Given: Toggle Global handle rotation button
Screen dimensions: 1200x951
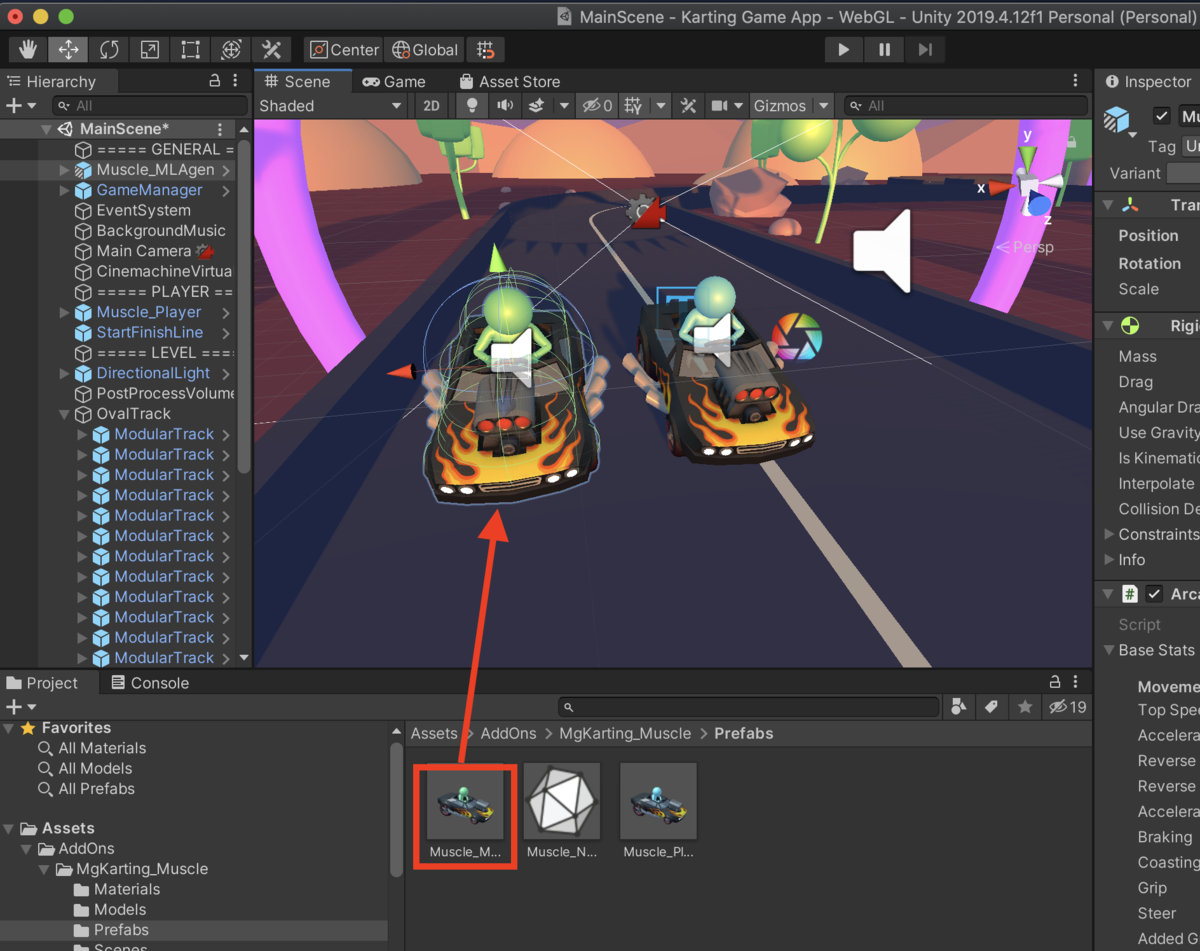Looking at the screenshot, I should click(x=425, y=50).
